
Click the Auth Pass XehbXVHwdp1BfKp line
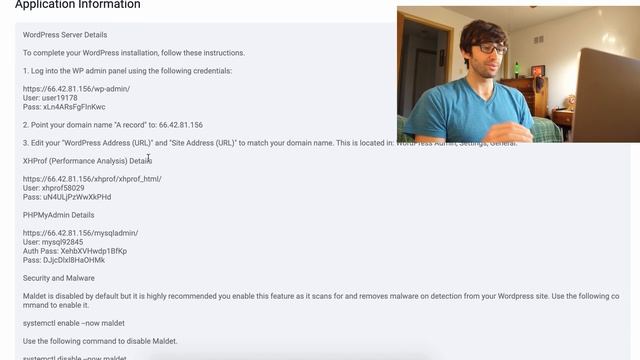[x=75, y=251]
